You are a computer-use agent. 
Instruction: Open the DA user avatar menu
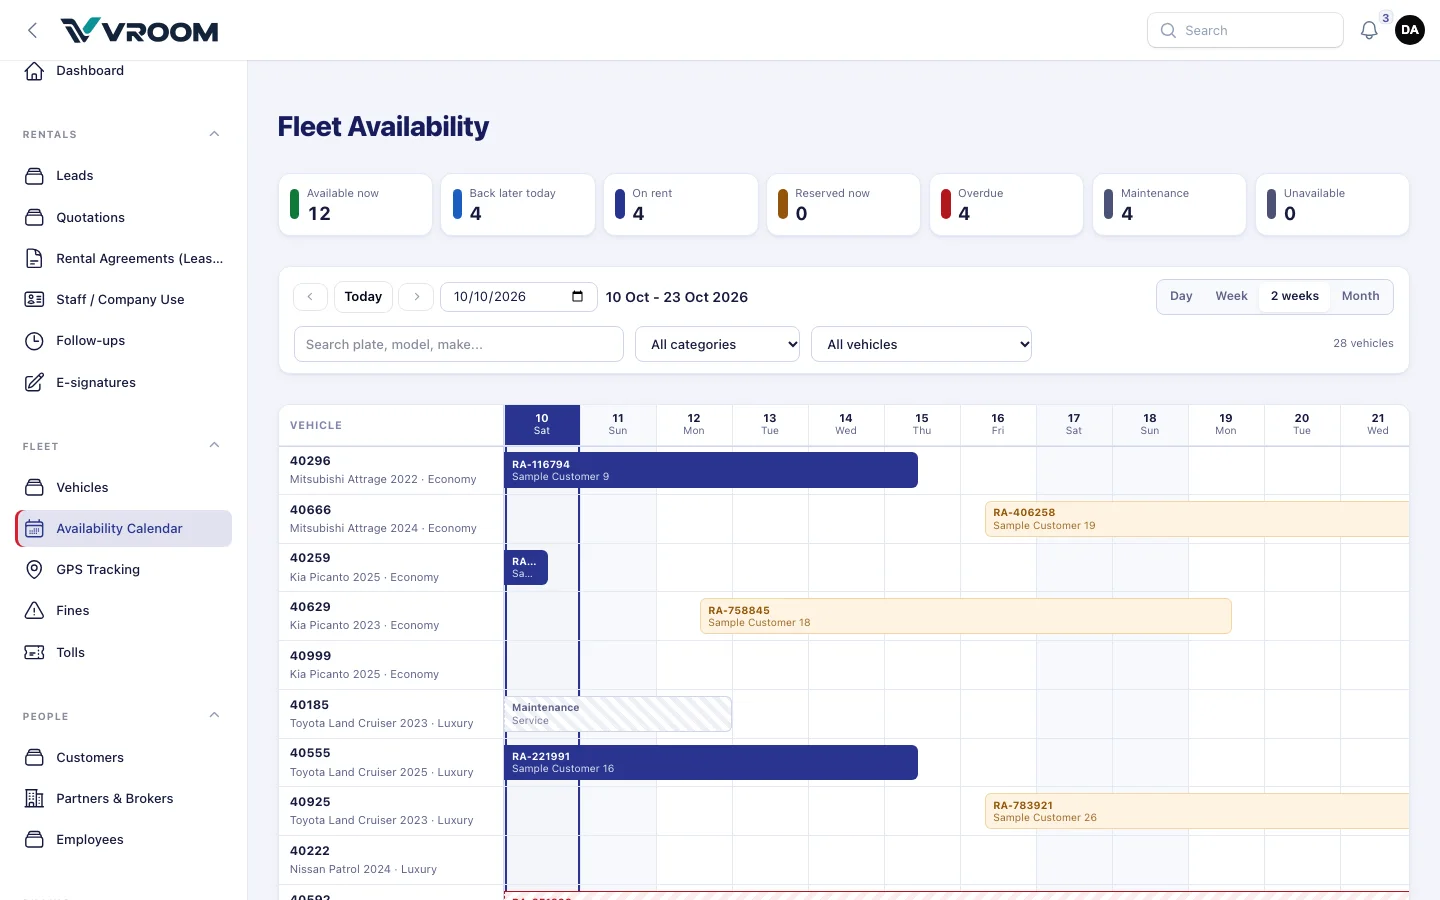[1410, 30]
